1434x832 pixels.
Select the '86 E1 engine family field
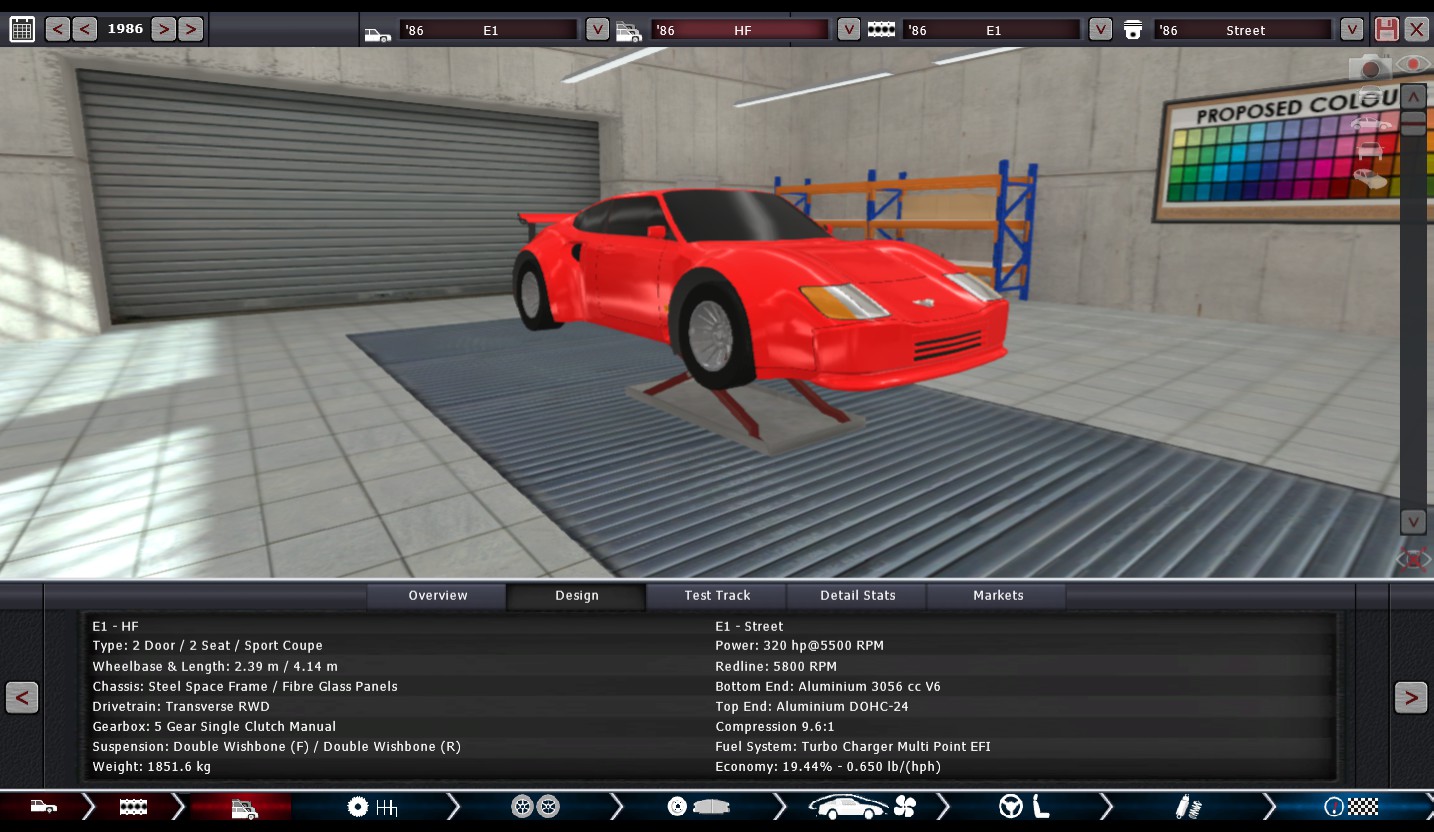[x=992, y=30]
